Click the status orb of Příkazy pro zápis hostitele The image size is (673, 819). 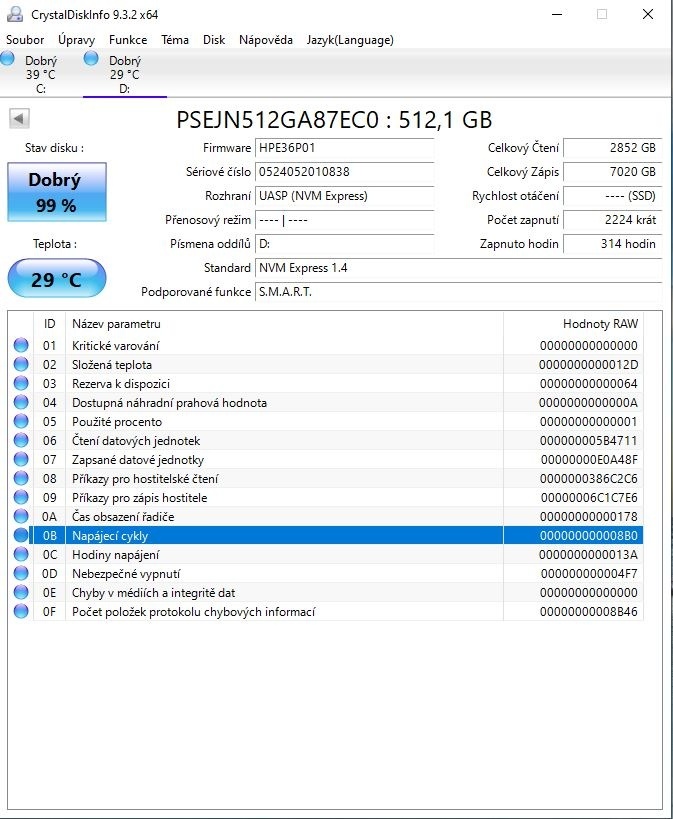[x=21, y=497]
